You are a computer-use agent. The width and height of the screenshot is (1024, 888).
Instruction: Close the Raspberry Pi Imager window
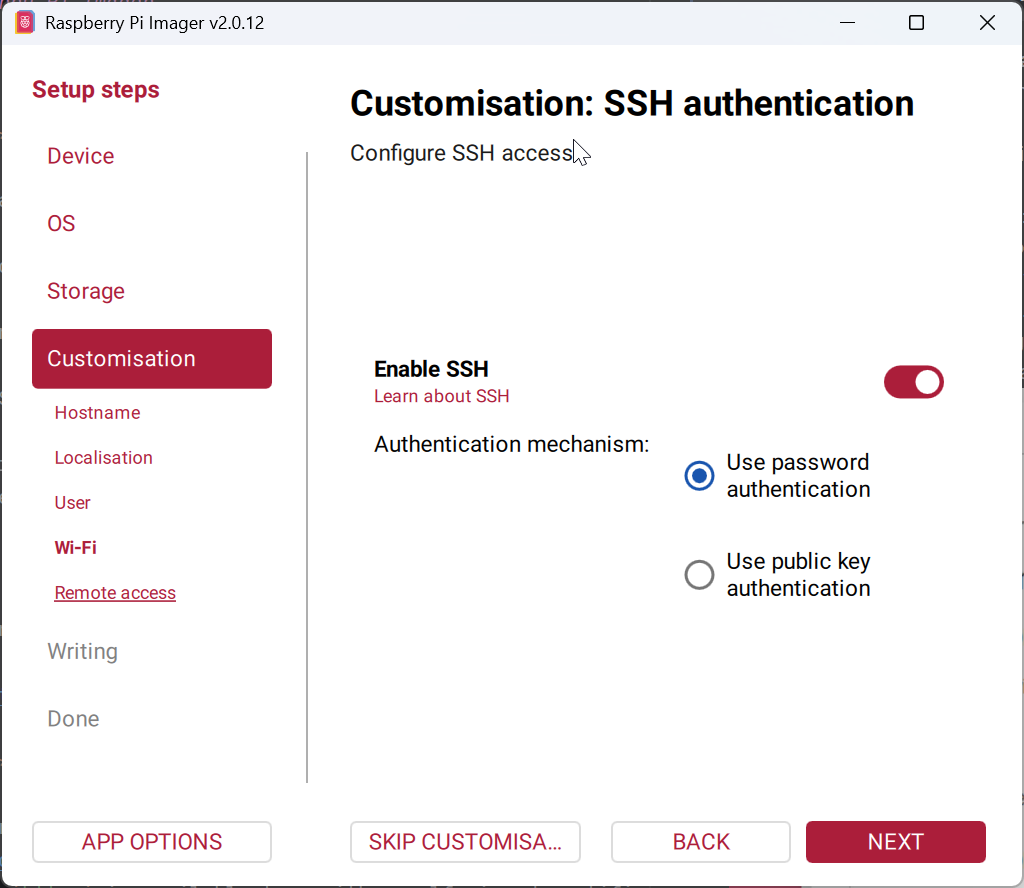pyautogui.click(x=987, y=23)
